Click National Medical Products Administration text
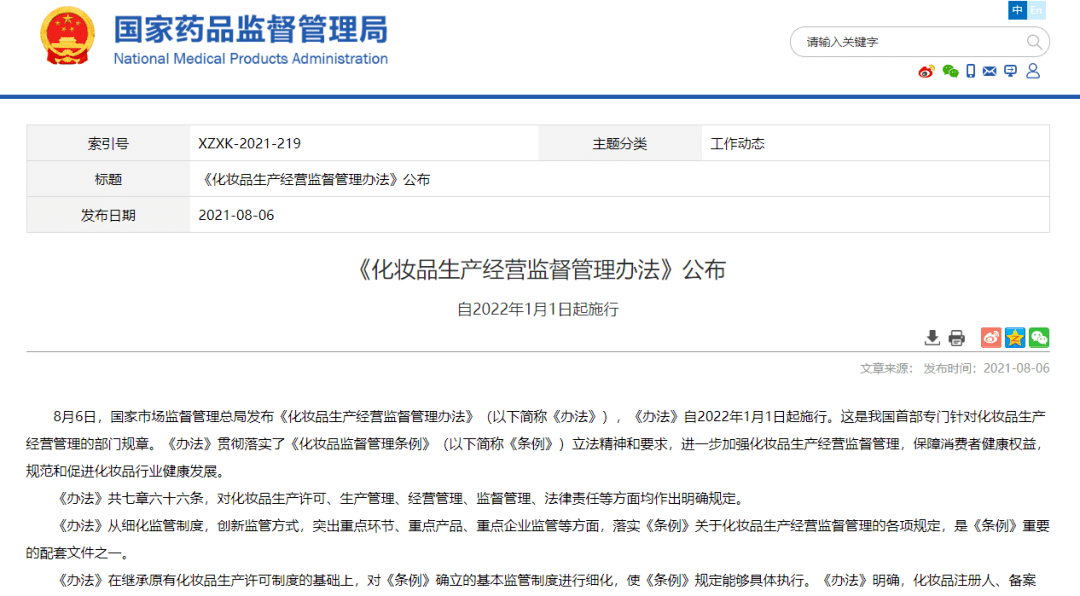Viewport: 1080px width, 596px height. click(x=251, y=59)
